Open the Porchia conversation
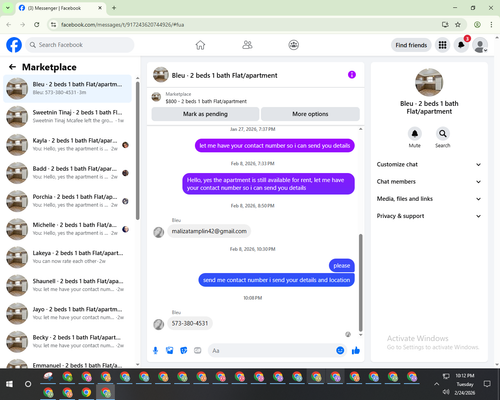Viewport: 500px width, 400px height. 67,201
